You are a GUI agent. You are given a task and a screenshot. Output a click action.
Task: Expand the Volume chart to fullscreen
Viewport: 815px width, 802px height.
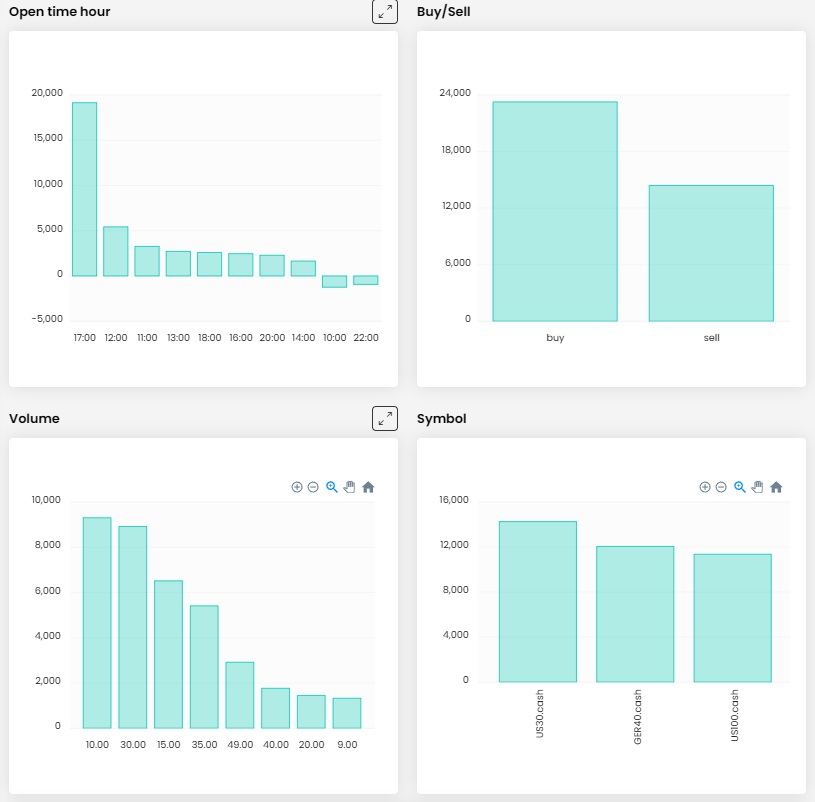click(x=385, y=418)
